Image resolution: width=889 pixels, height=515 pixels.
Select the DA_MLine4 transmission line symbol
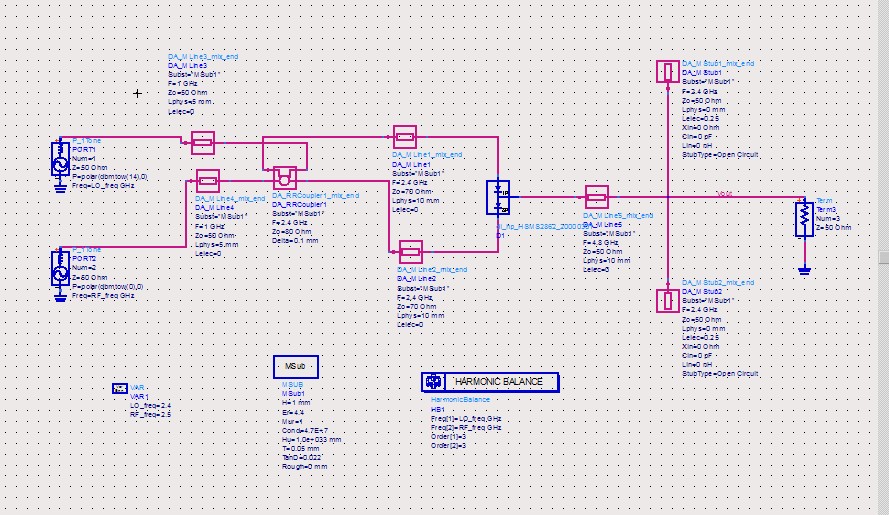coord(208,181)
